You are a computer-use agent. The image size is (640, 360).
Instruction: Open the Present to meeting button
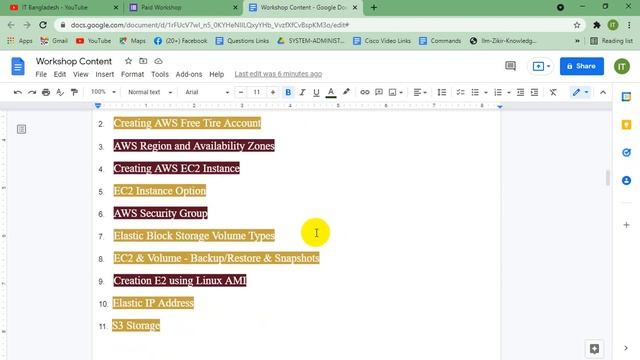point(541,66)
